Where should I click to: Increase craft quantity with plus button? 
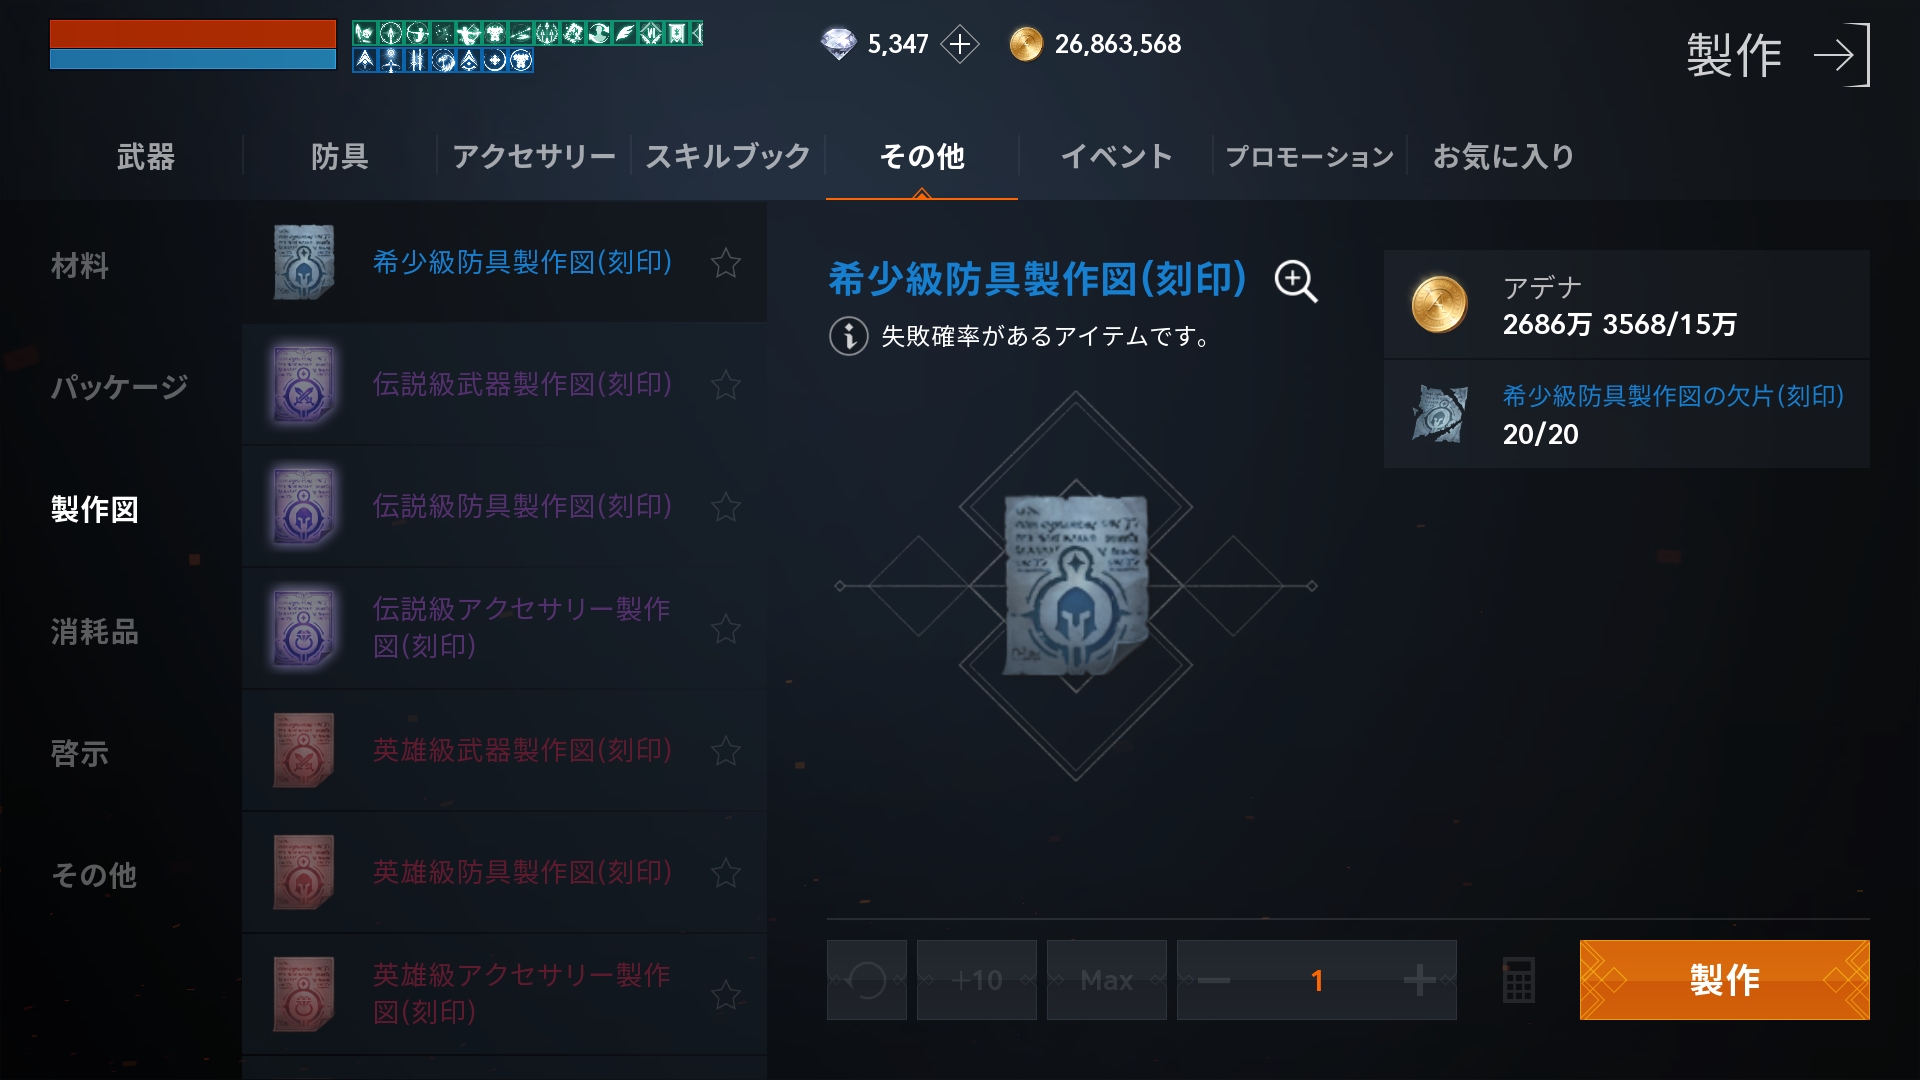1420,980
